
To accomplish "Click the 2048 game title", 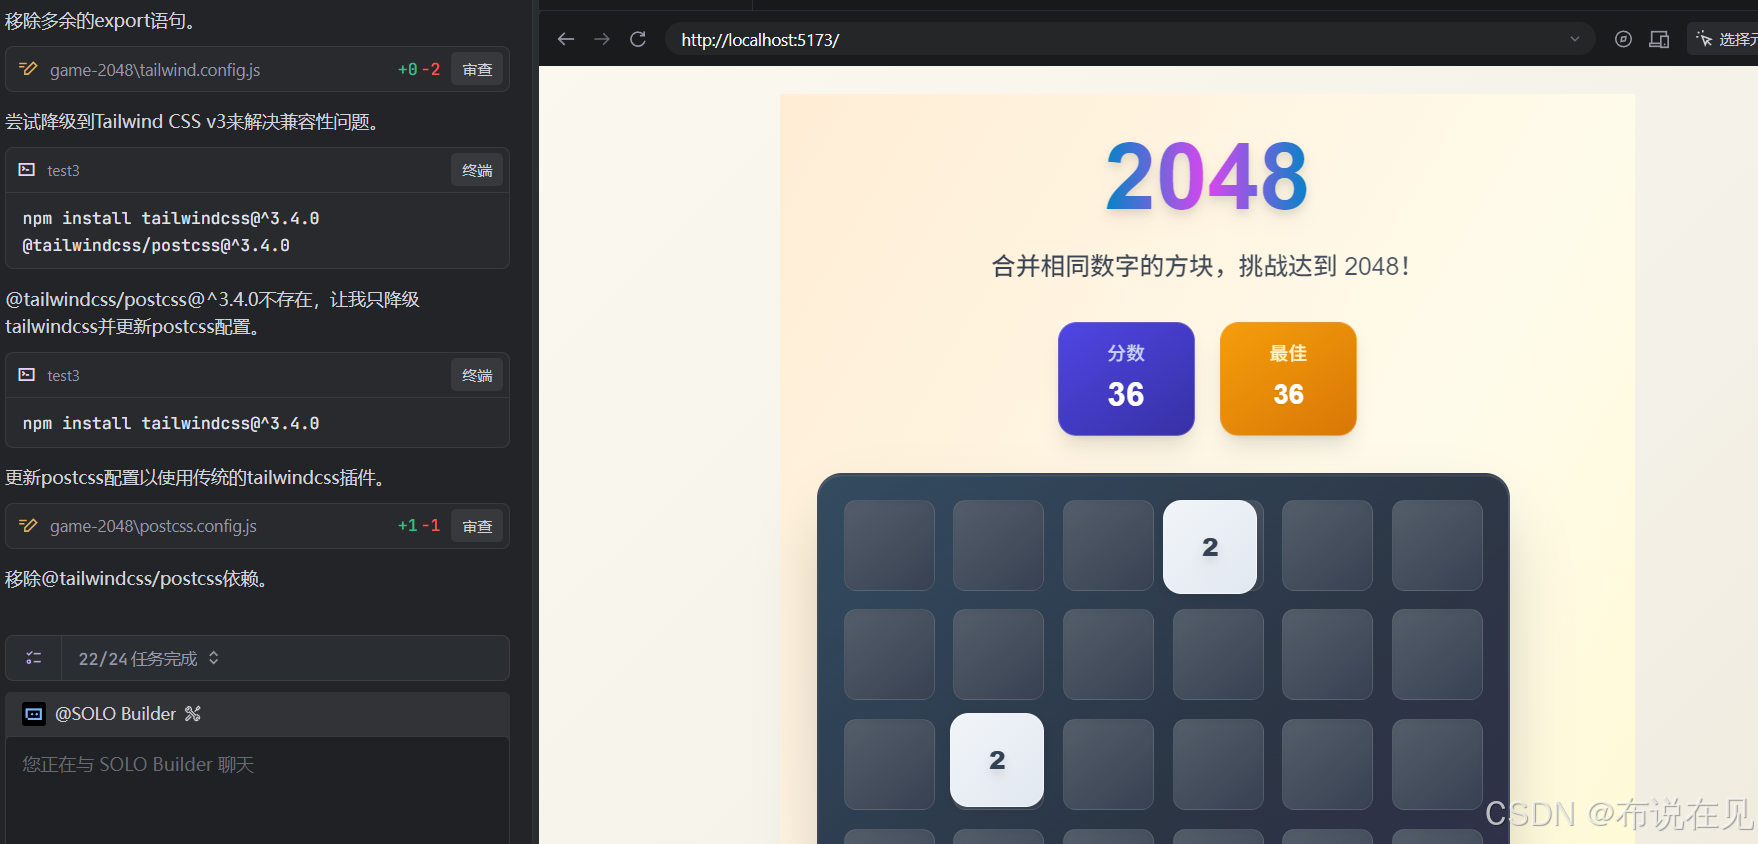I will tap(1207, 177).
